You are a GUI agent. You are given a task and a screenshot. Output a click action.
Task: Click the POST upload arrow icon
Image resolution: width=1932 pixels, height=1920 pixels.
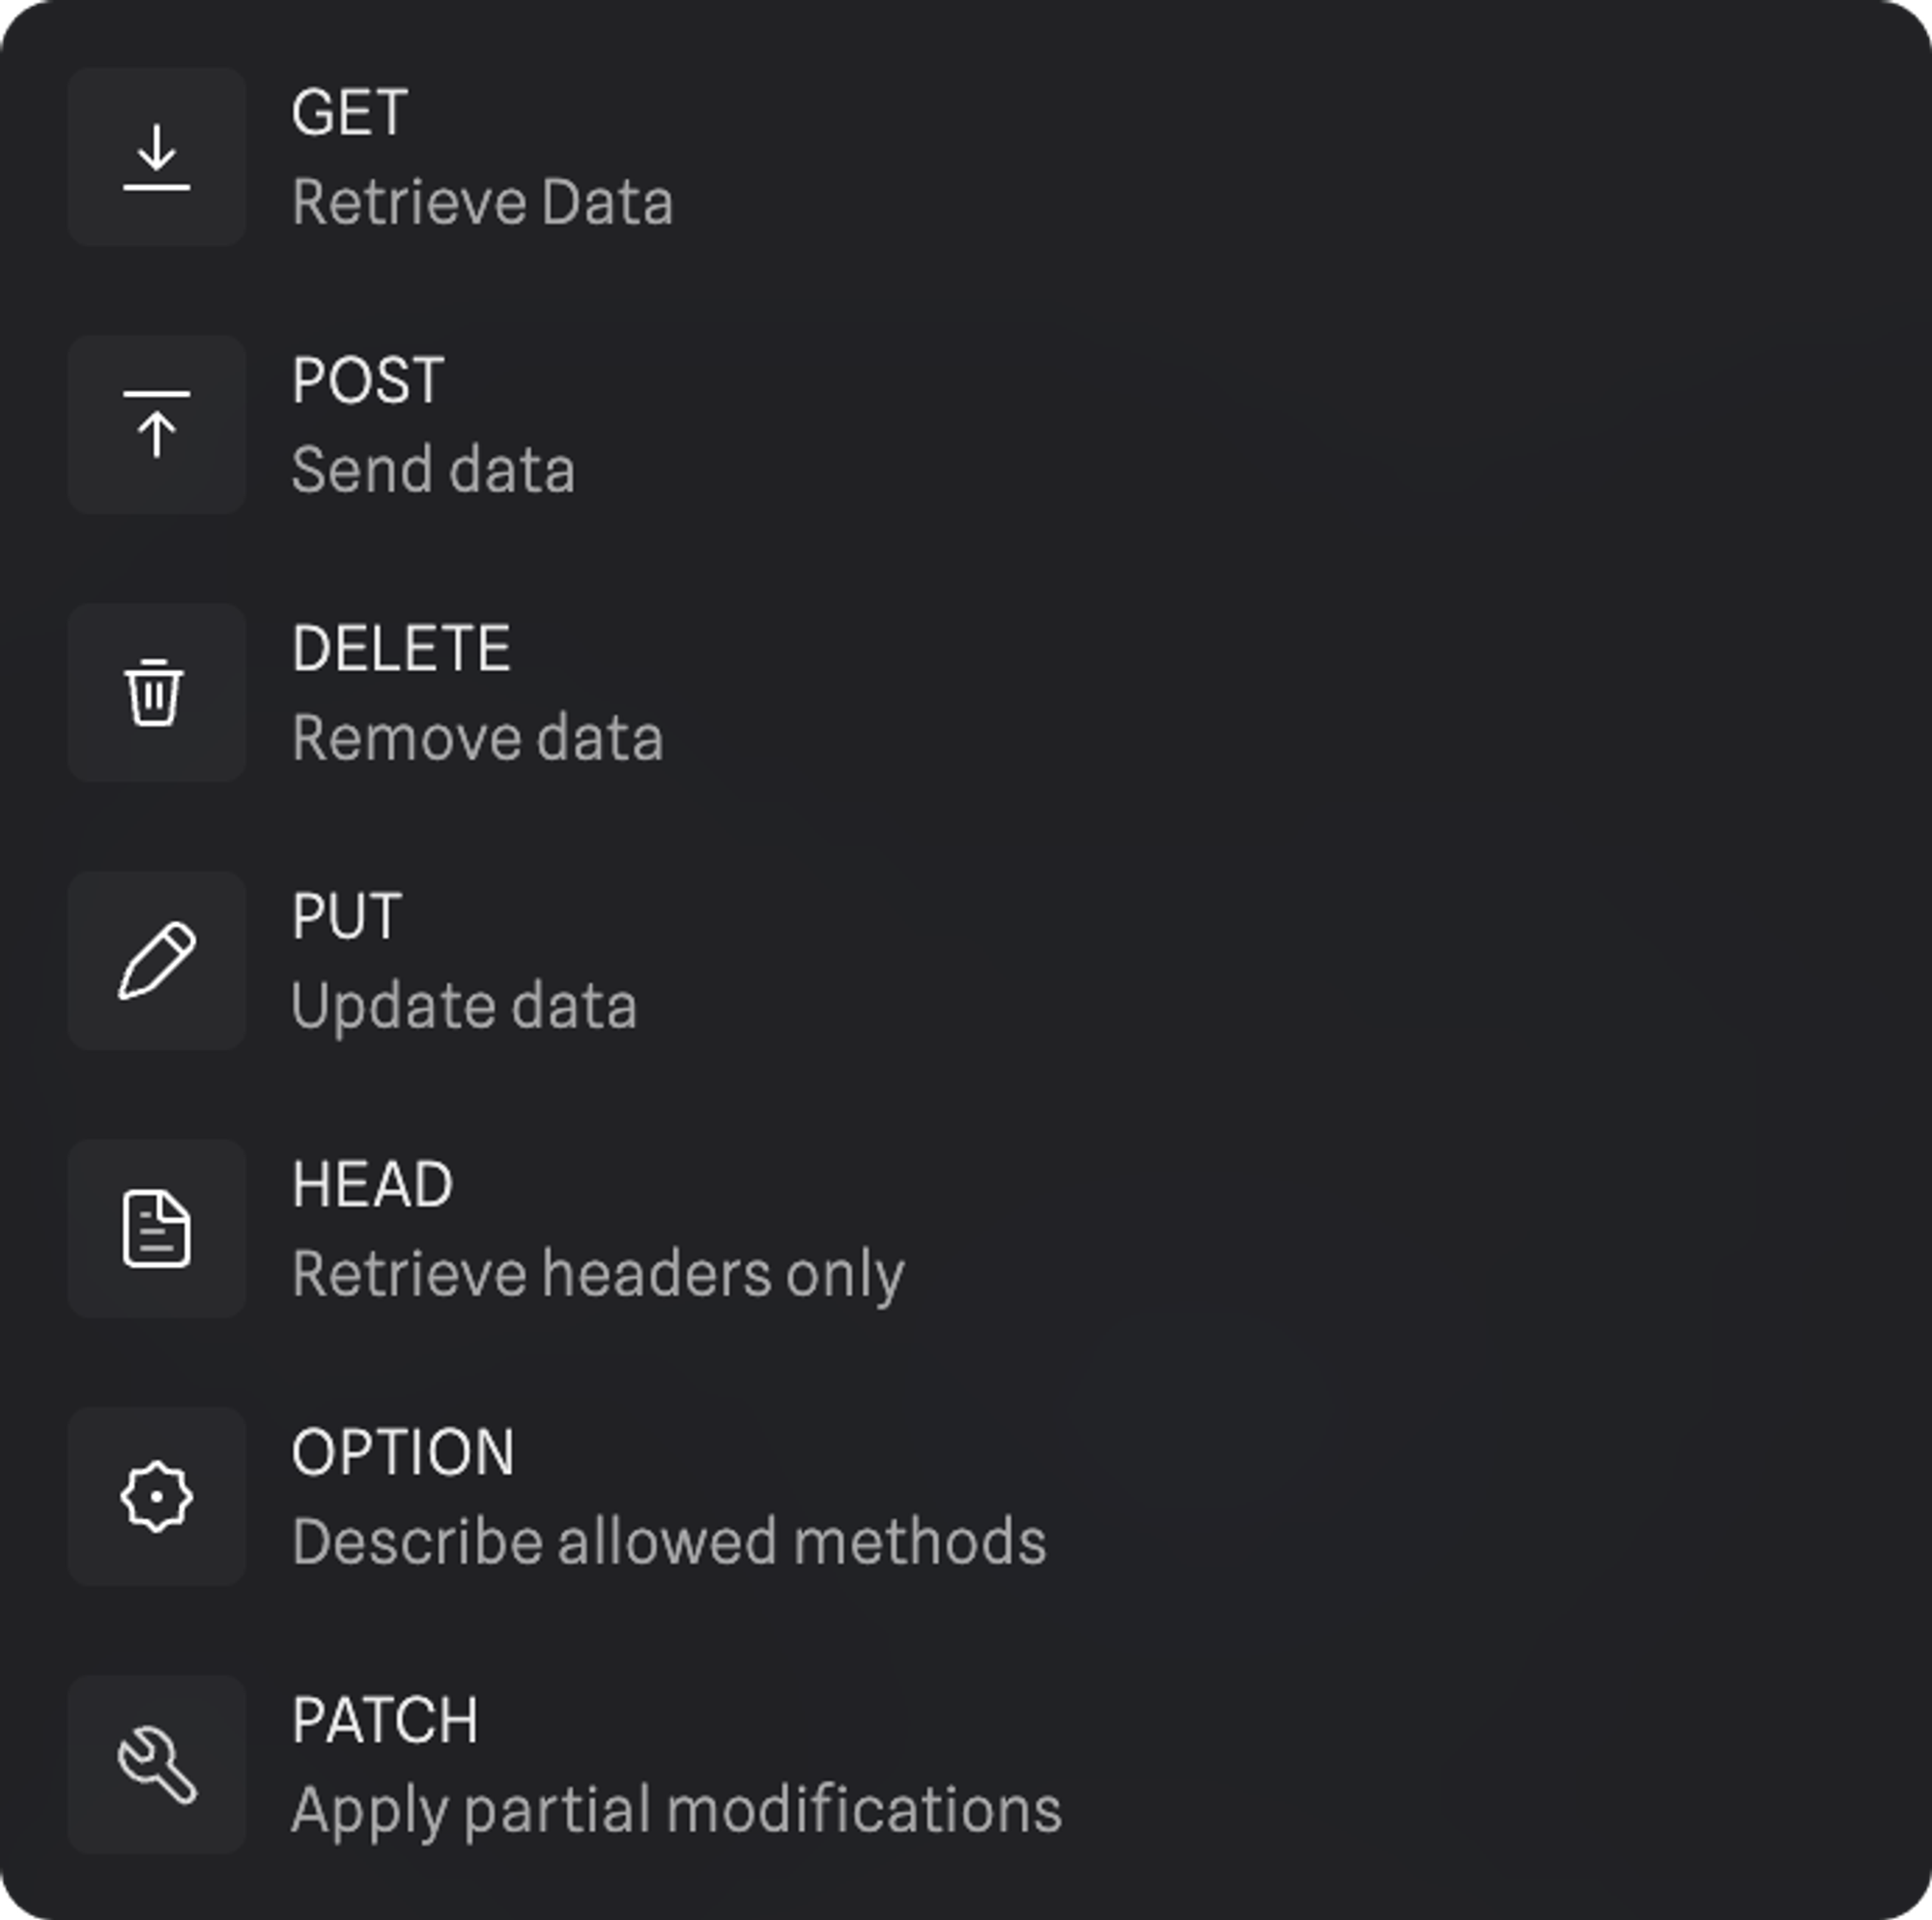click(156, 425)
